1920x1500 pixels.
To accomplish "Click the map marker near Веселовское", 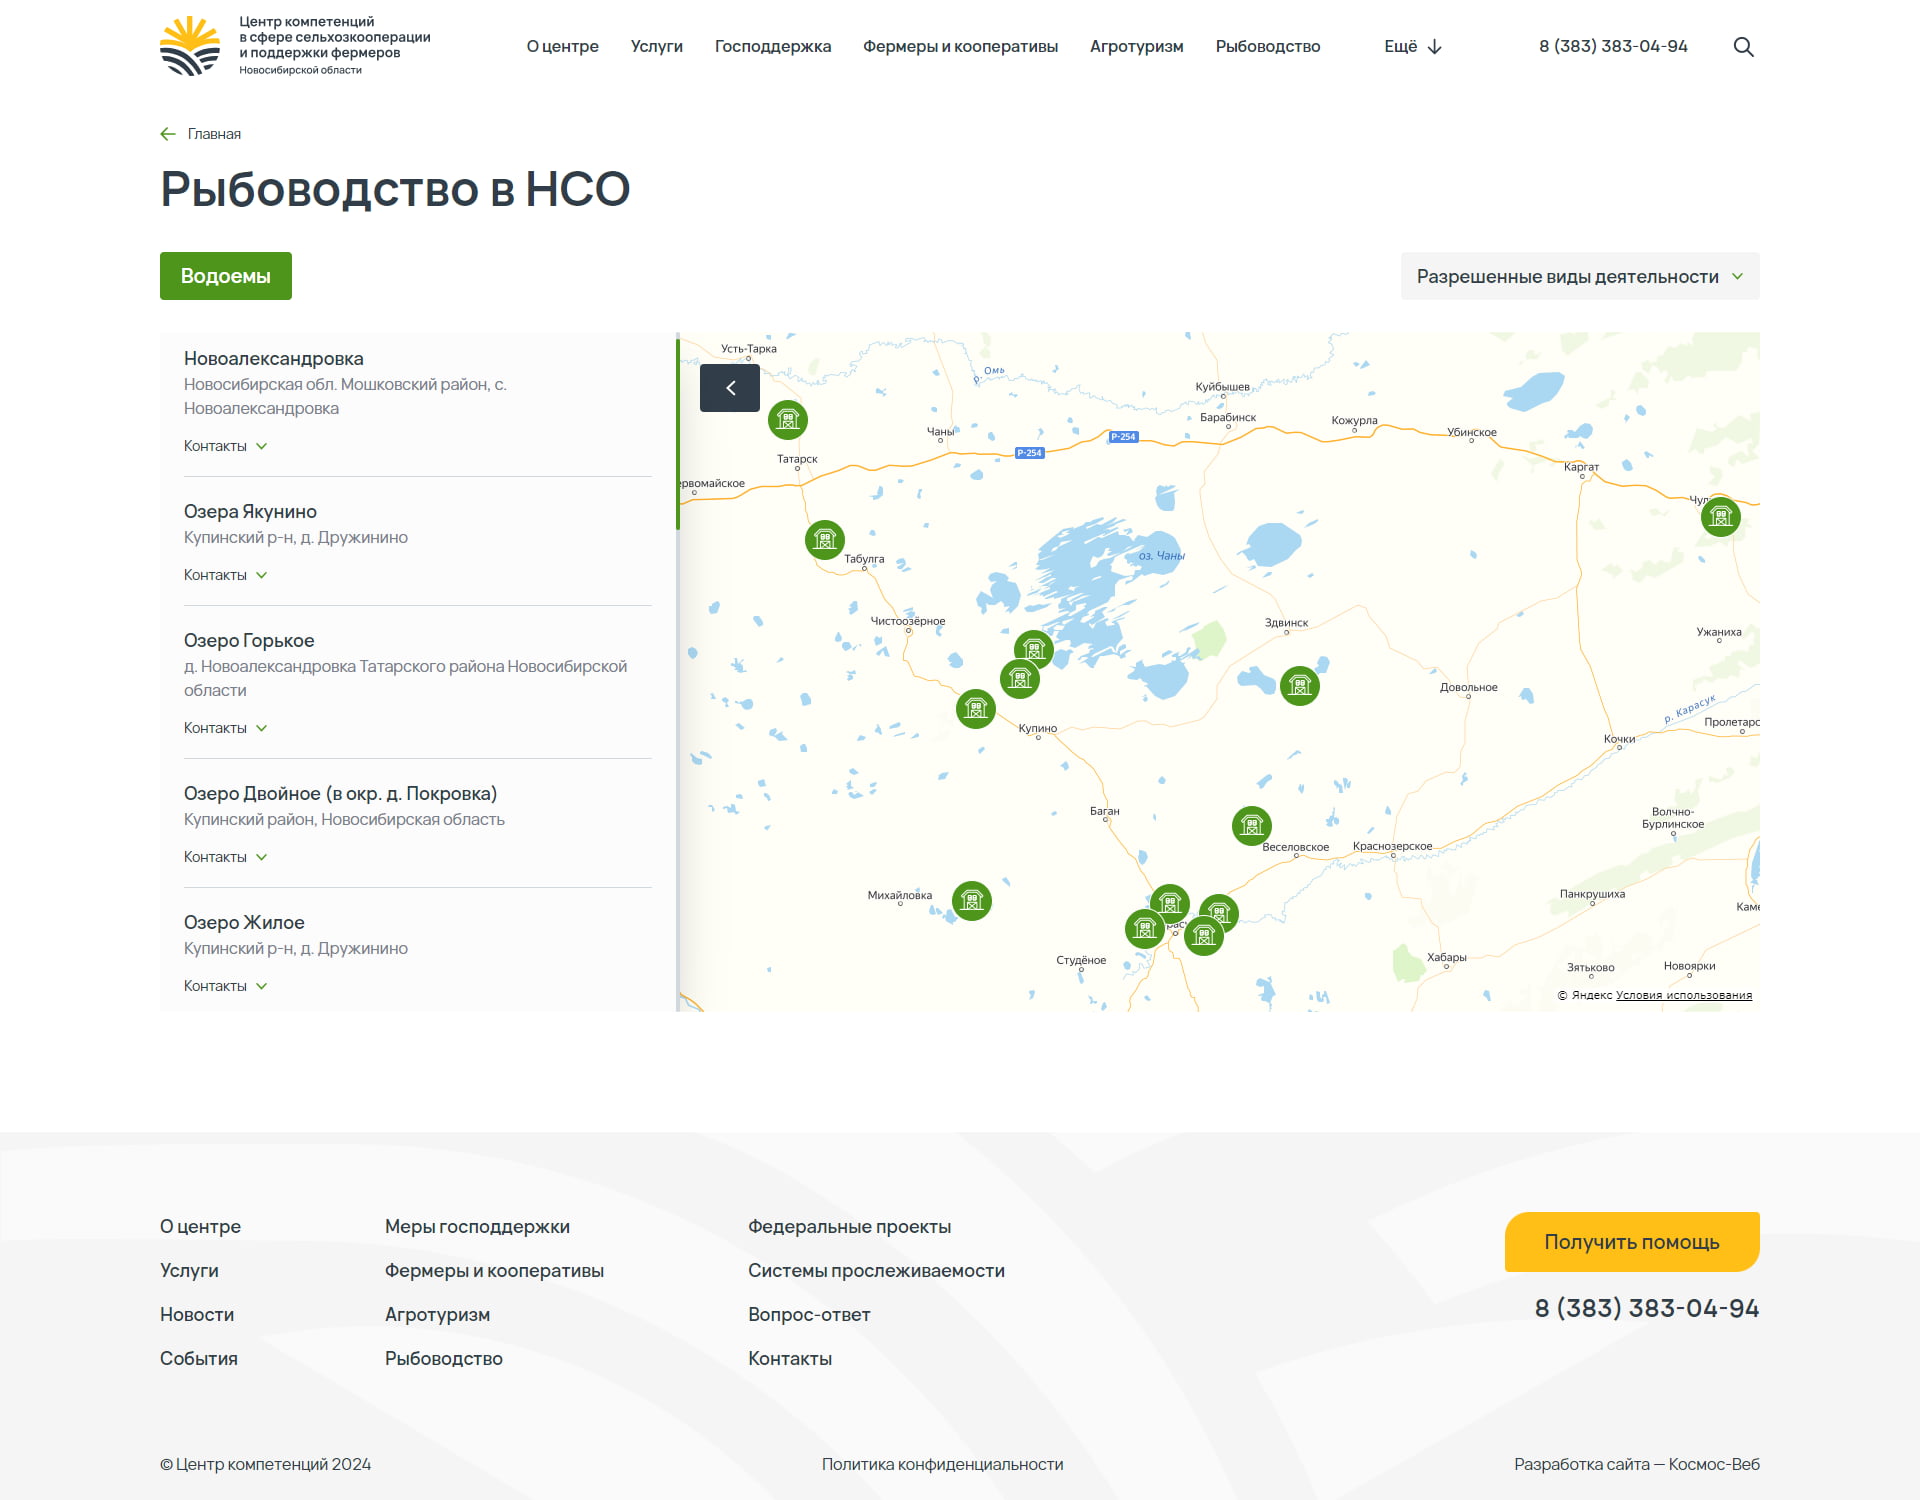I will pyautogui.click(x=1252, y=826).
